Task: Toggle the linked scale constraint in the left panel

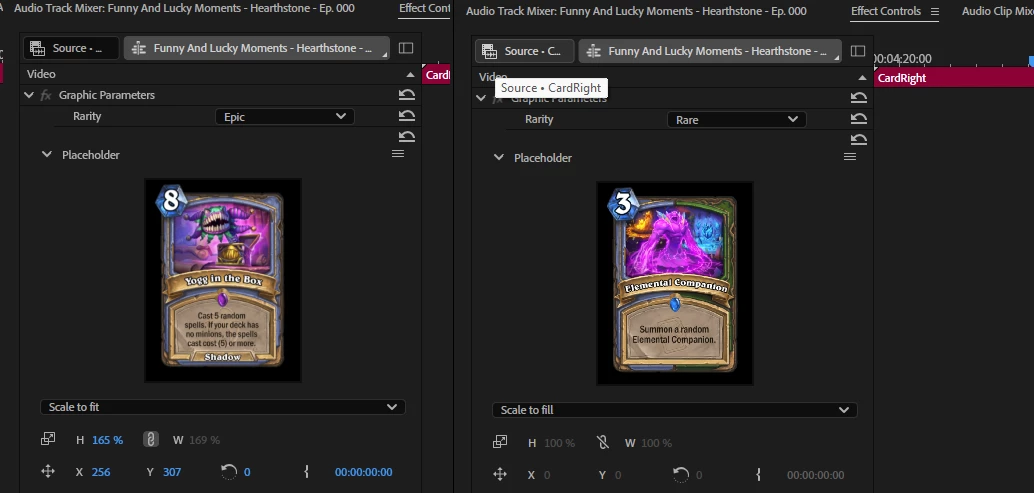Action: point(150,439)
